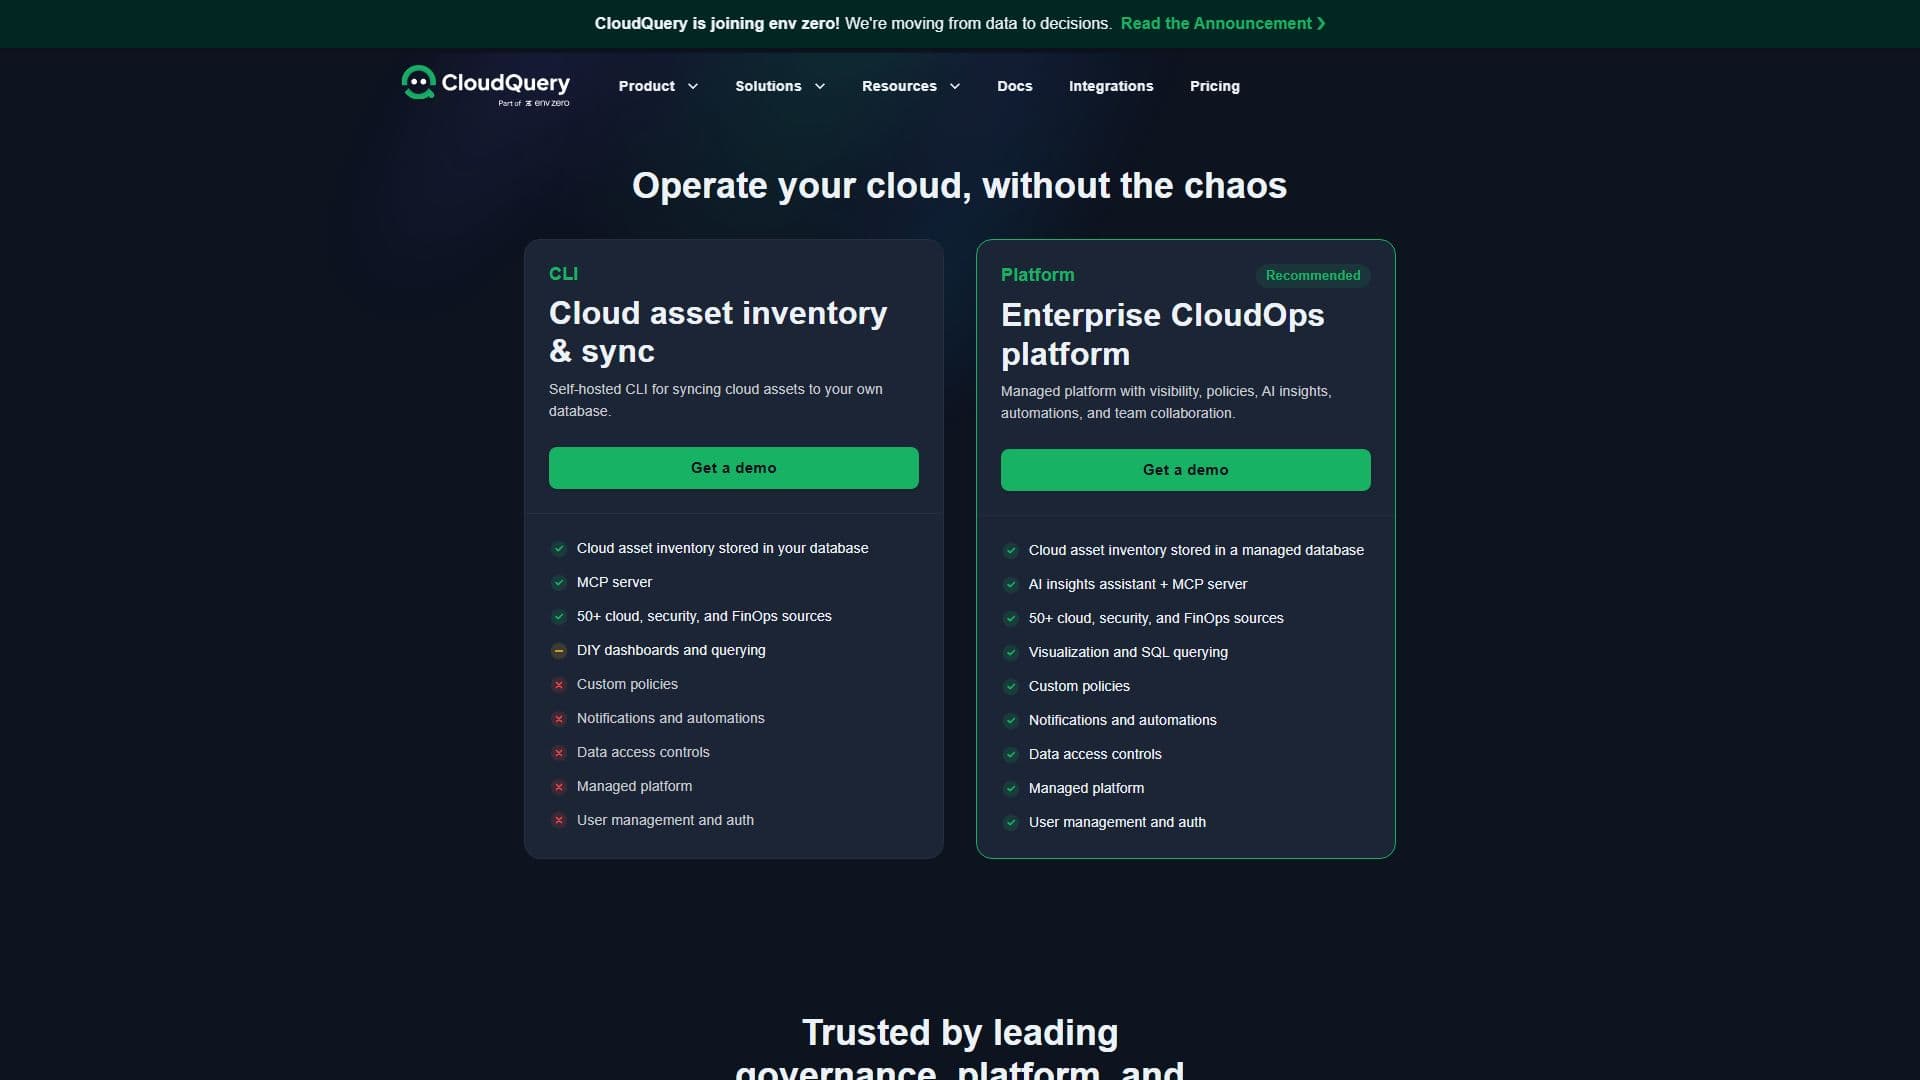The width and height of the screenshot is (1920, 1080).
Task: Click the chevron arrow after Read the Announcement
Action: pyautogui.click(x=1321, y=23)
